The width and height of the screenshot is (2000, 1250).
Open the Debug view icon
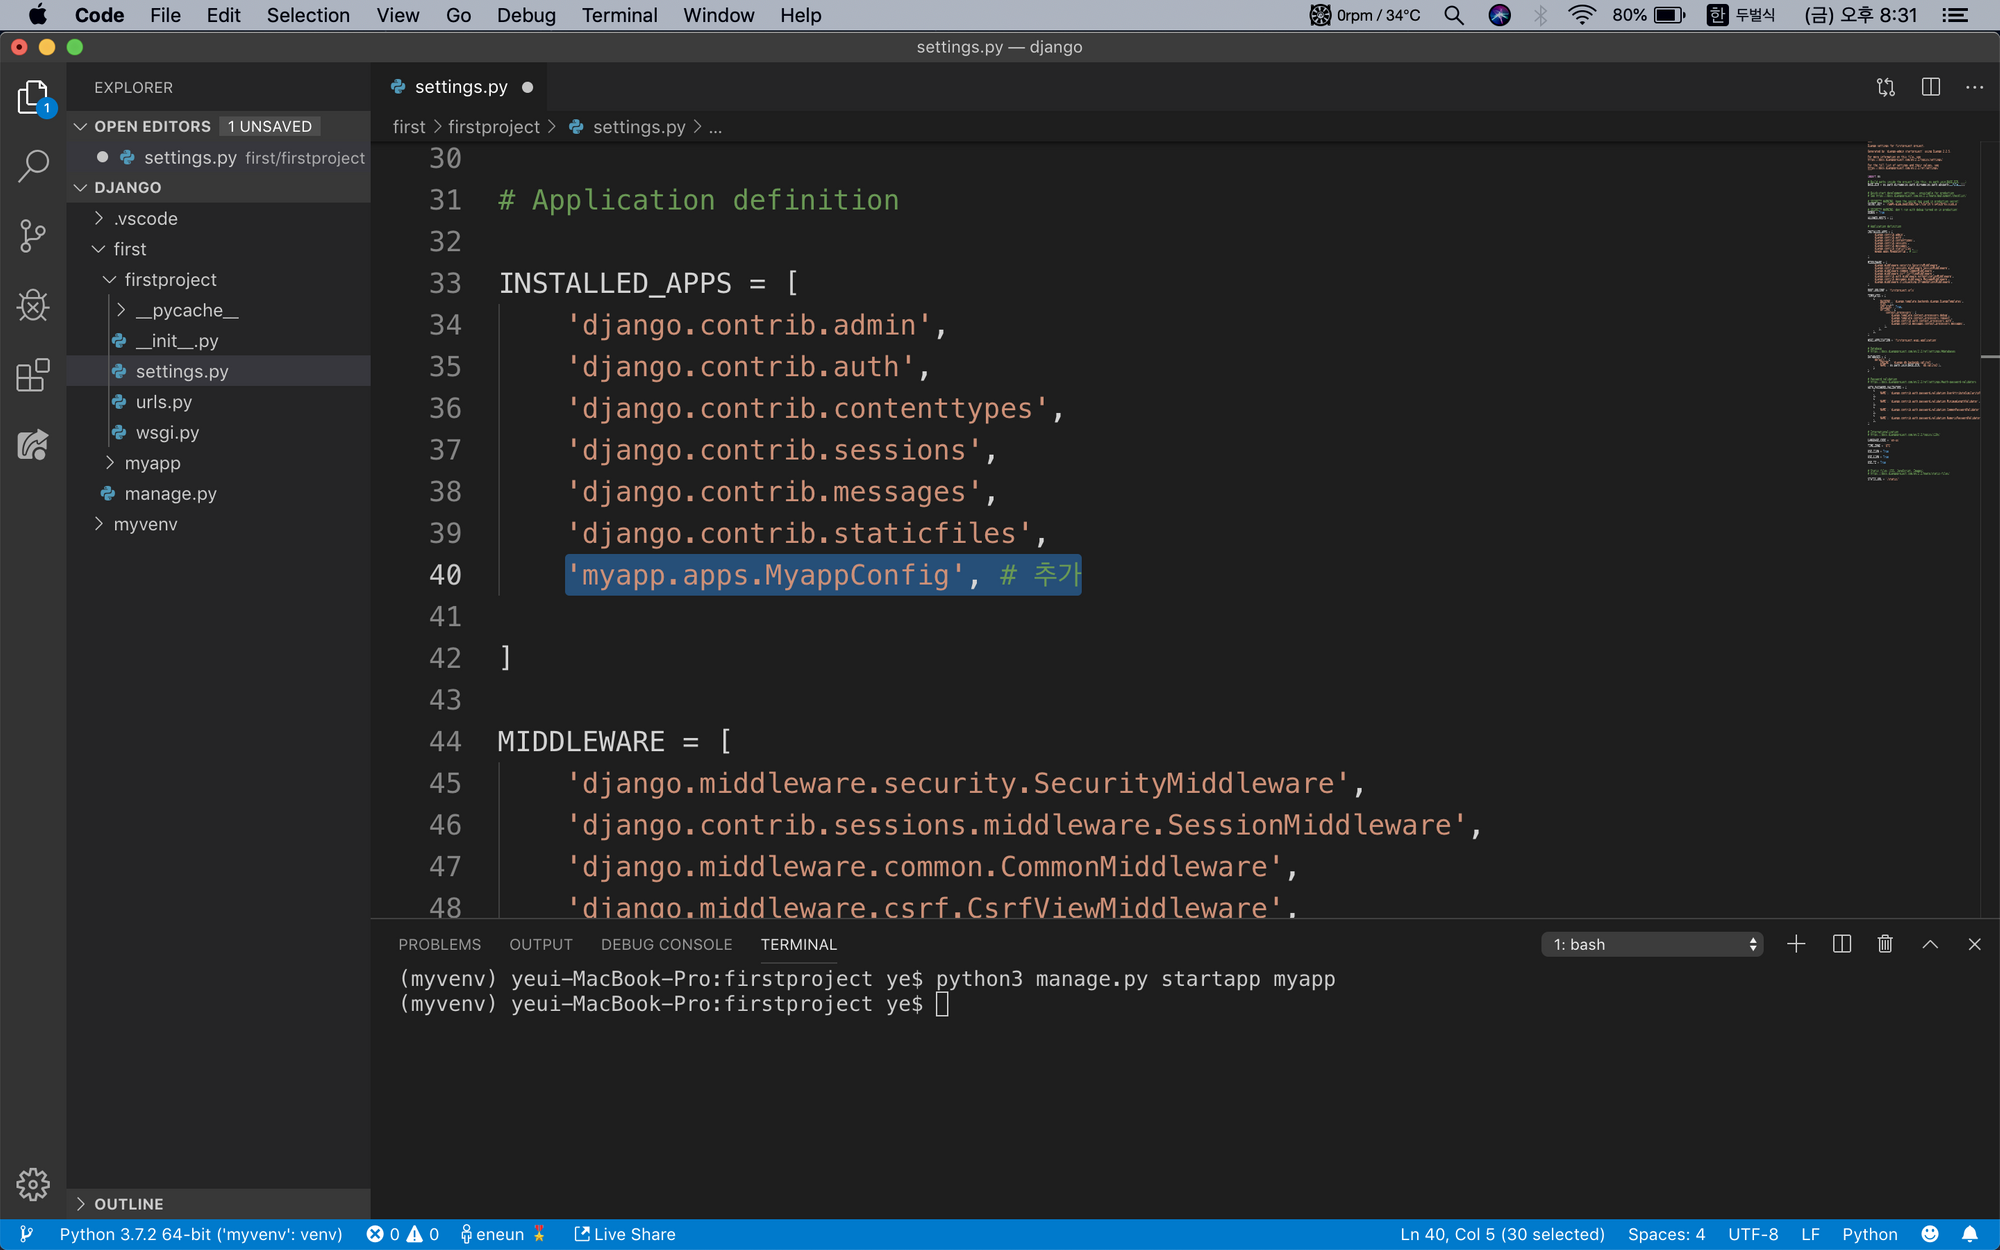[x=33, y=305]
